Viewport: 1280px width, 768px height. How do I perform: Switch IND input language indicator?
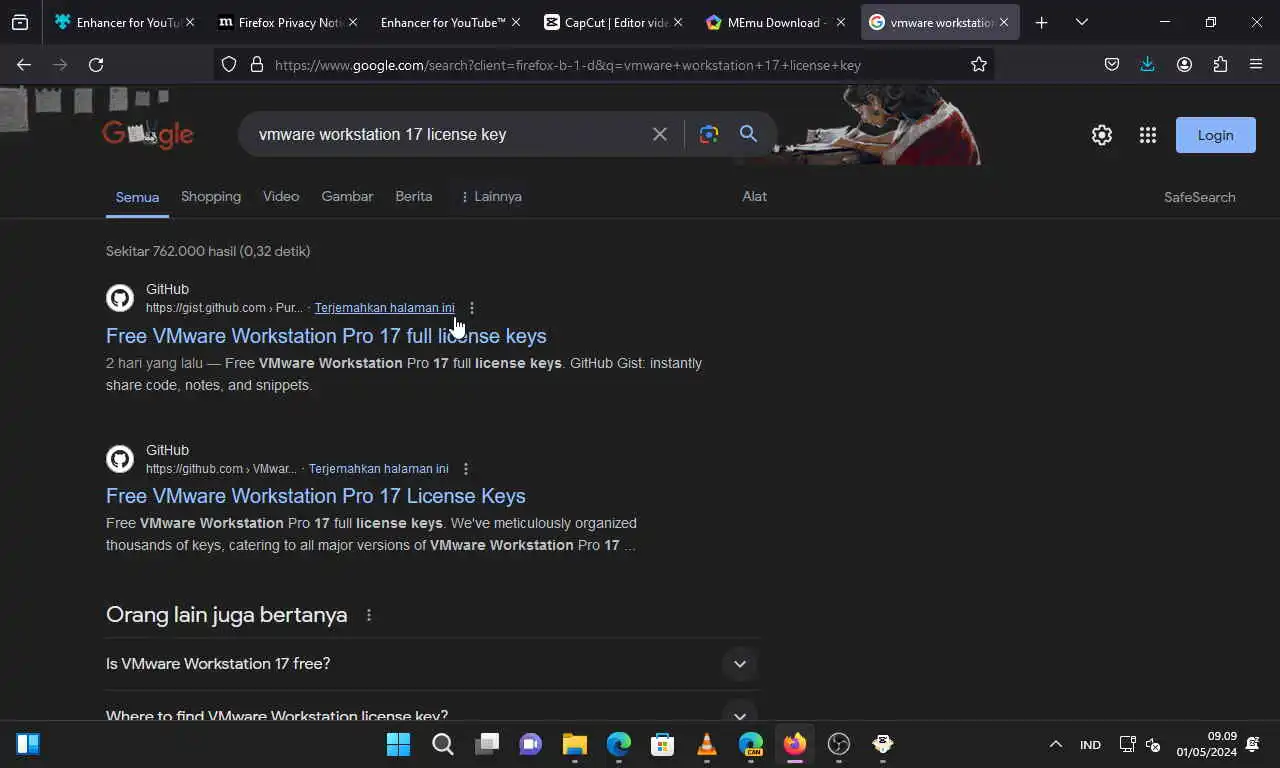pos(1090,745)
